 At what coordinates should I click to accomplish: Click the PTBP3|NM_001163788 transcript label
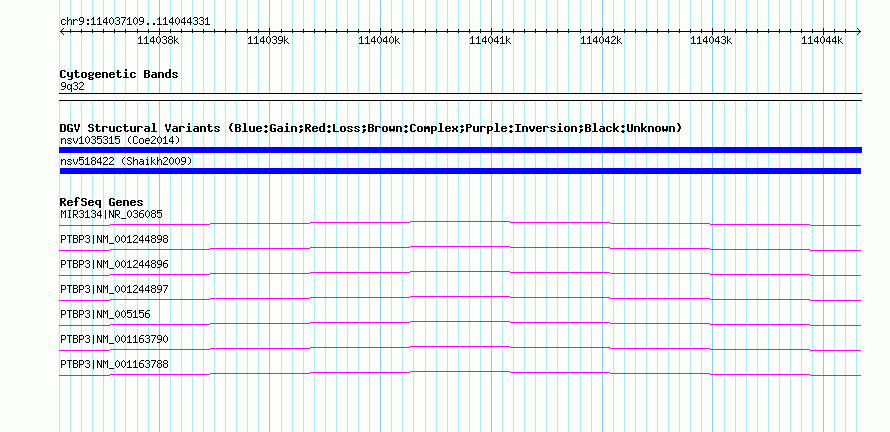(114, 364)
